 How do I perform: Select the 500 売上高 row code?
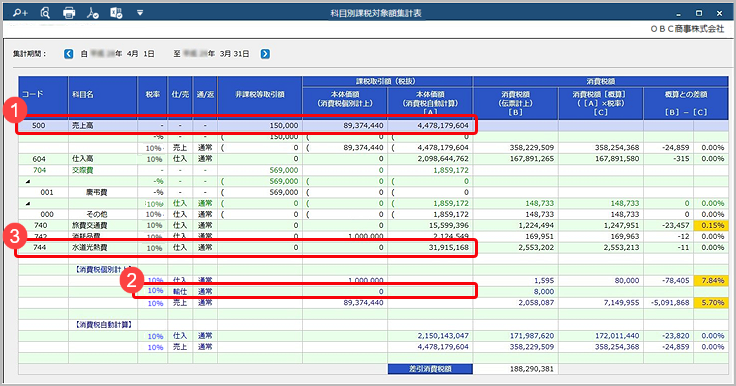coord(38,126)
